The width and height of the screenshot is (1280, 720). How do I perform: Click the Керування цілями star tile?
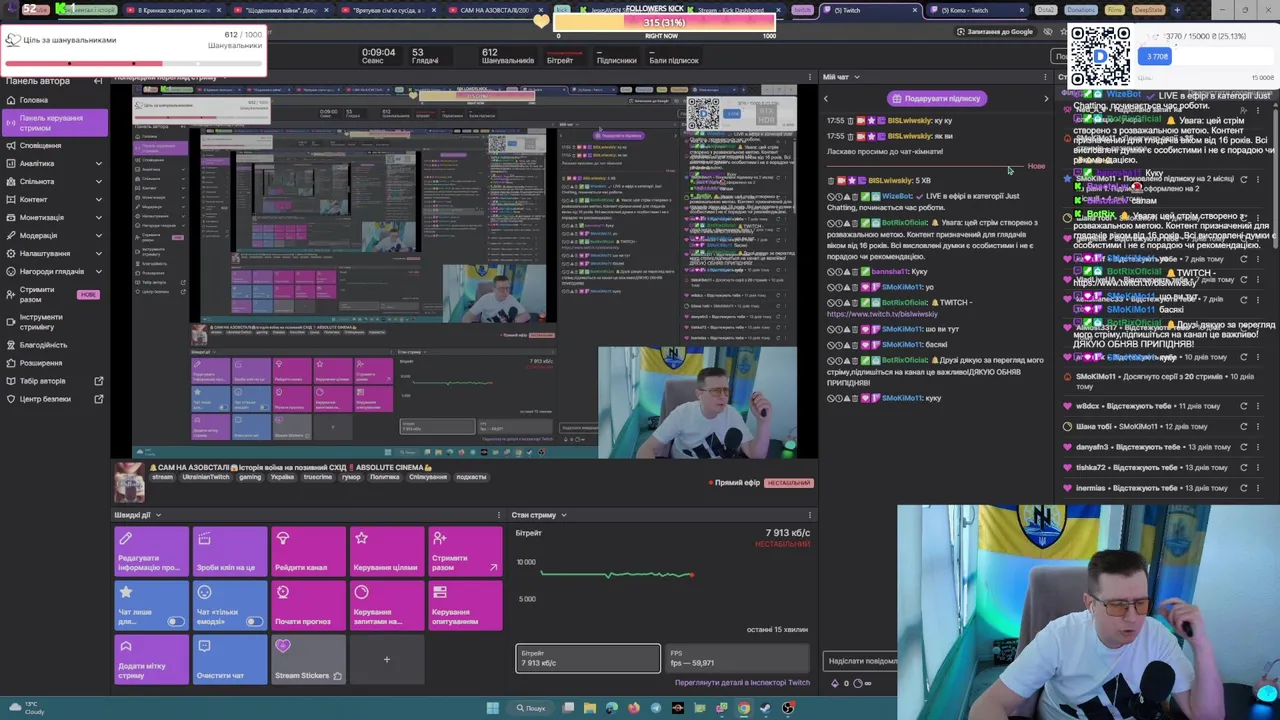coord(387,552)
